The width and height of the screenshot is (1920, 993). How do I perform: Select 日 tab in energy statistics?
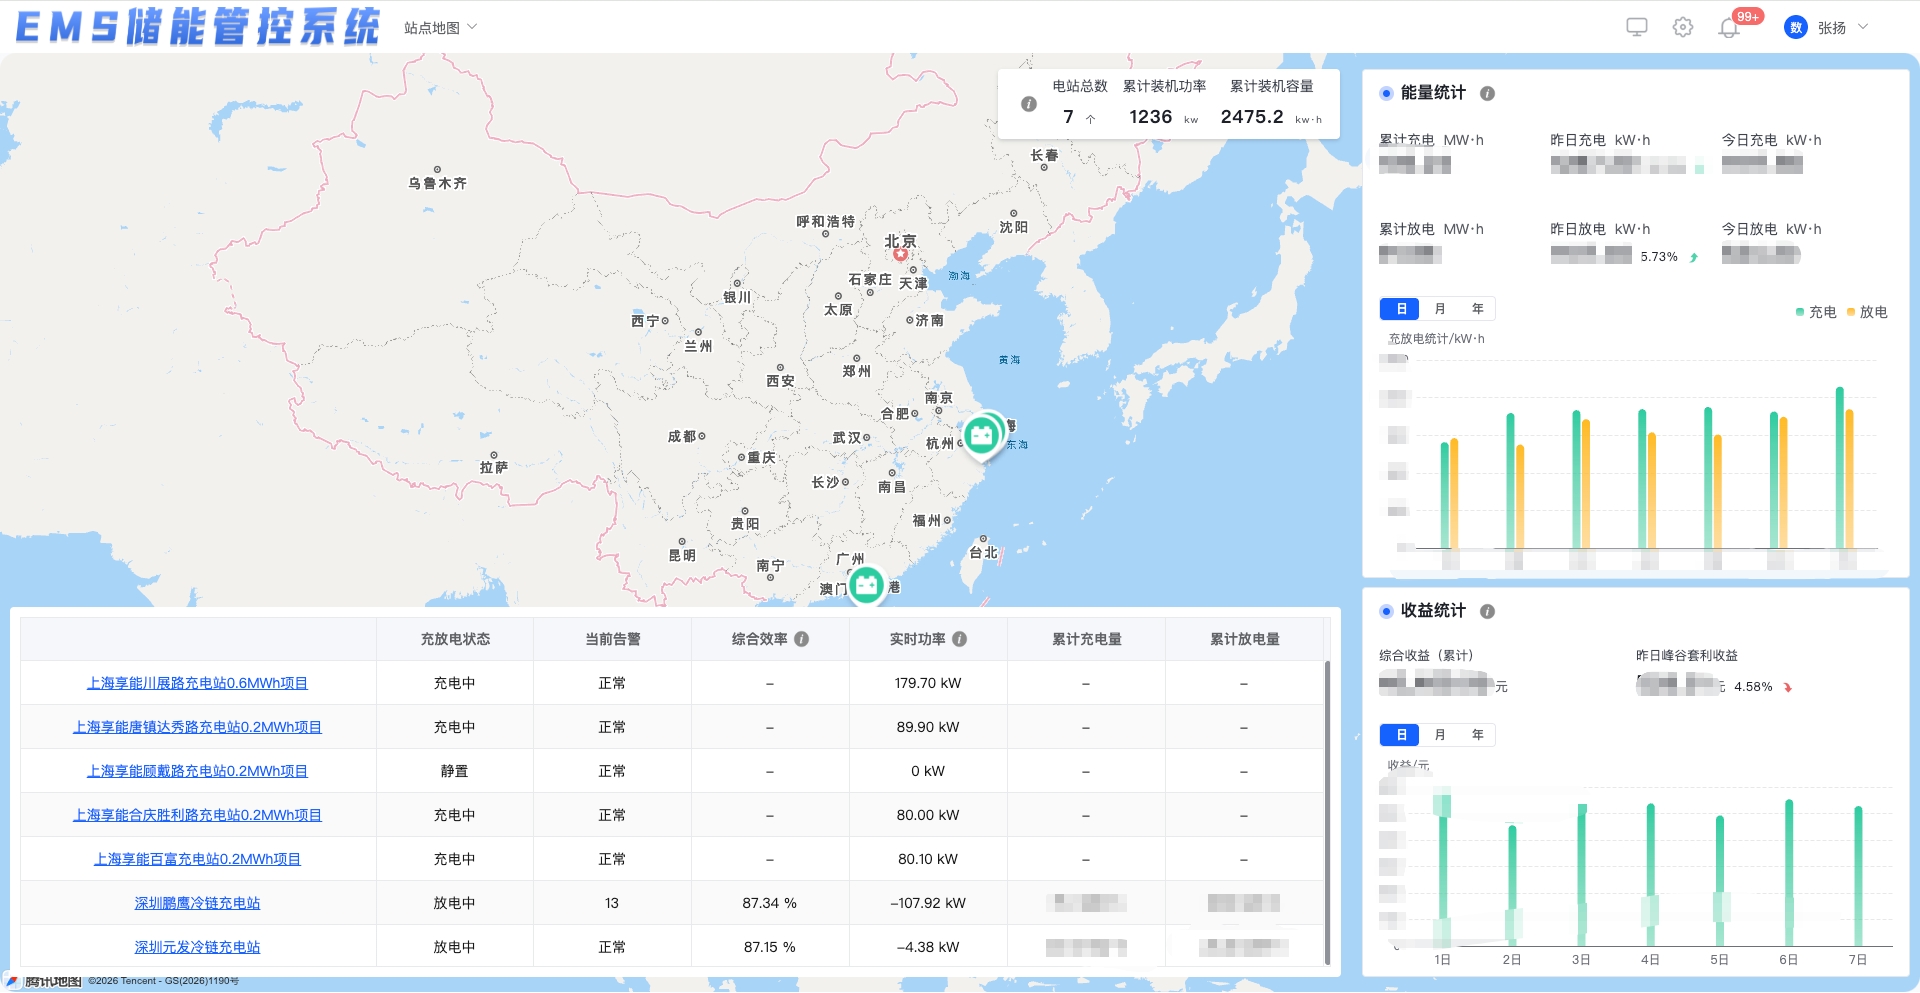(1400, 309)
